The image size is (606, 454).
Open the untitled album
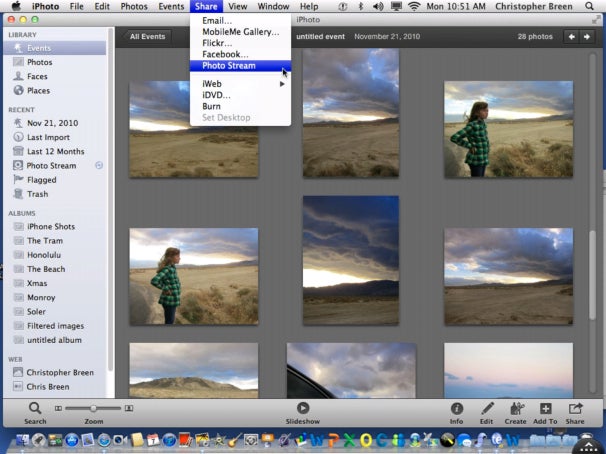pos(54,340)
